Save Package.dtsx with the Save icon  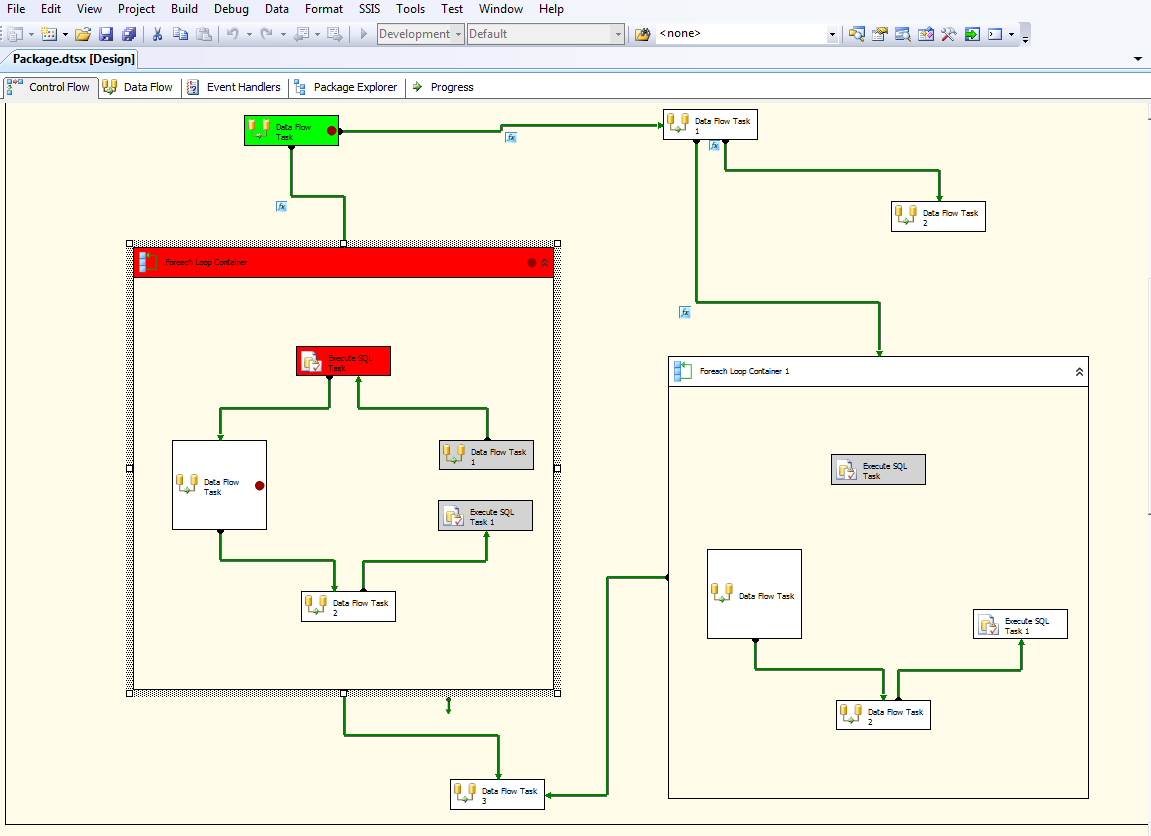pyautogui.click(x=107, y=33)
